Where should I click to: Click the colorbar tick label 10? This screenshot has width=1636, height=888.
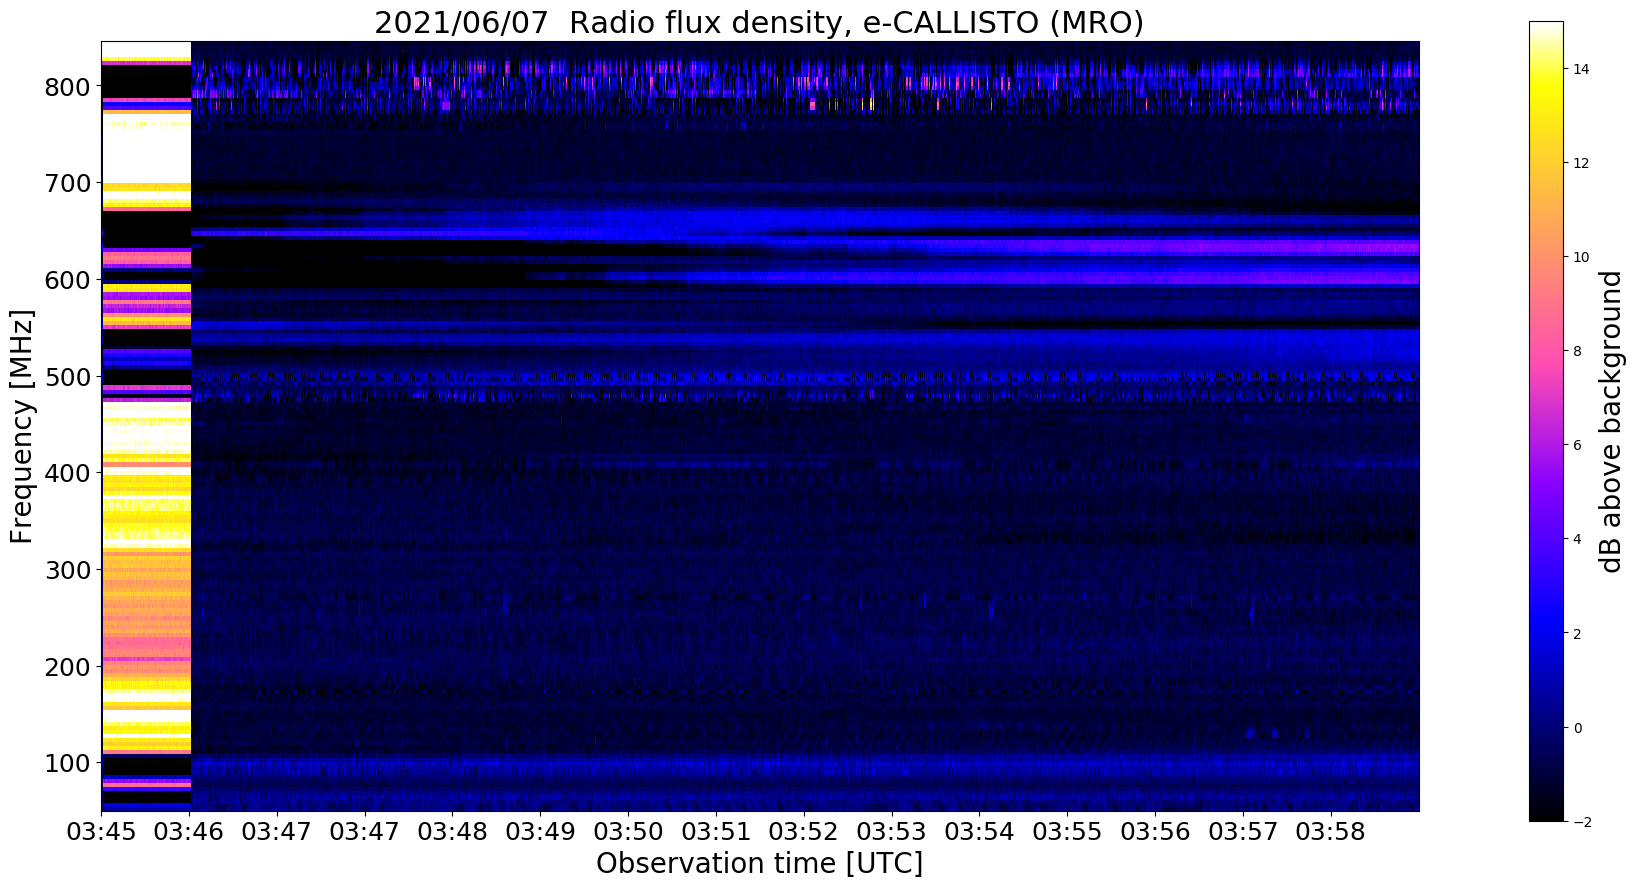pyautogui.click(x=1582, y=257)
